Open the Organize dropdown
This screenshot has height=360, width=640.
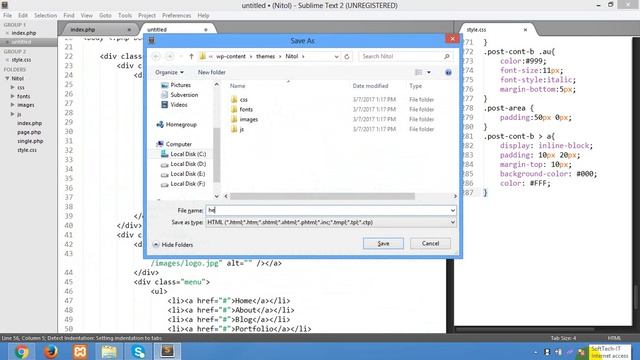(x=169, y=72)
